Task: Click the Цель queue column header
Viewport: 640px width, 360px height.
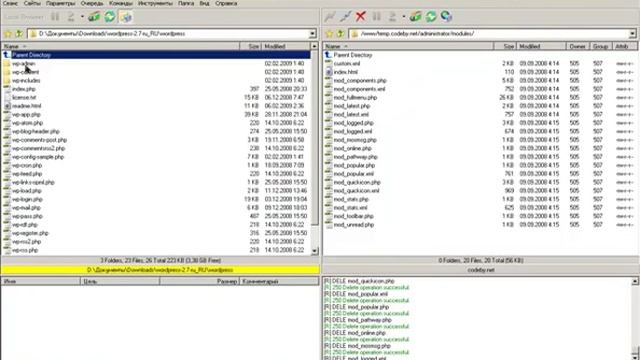Action: (x=120, y=281)
